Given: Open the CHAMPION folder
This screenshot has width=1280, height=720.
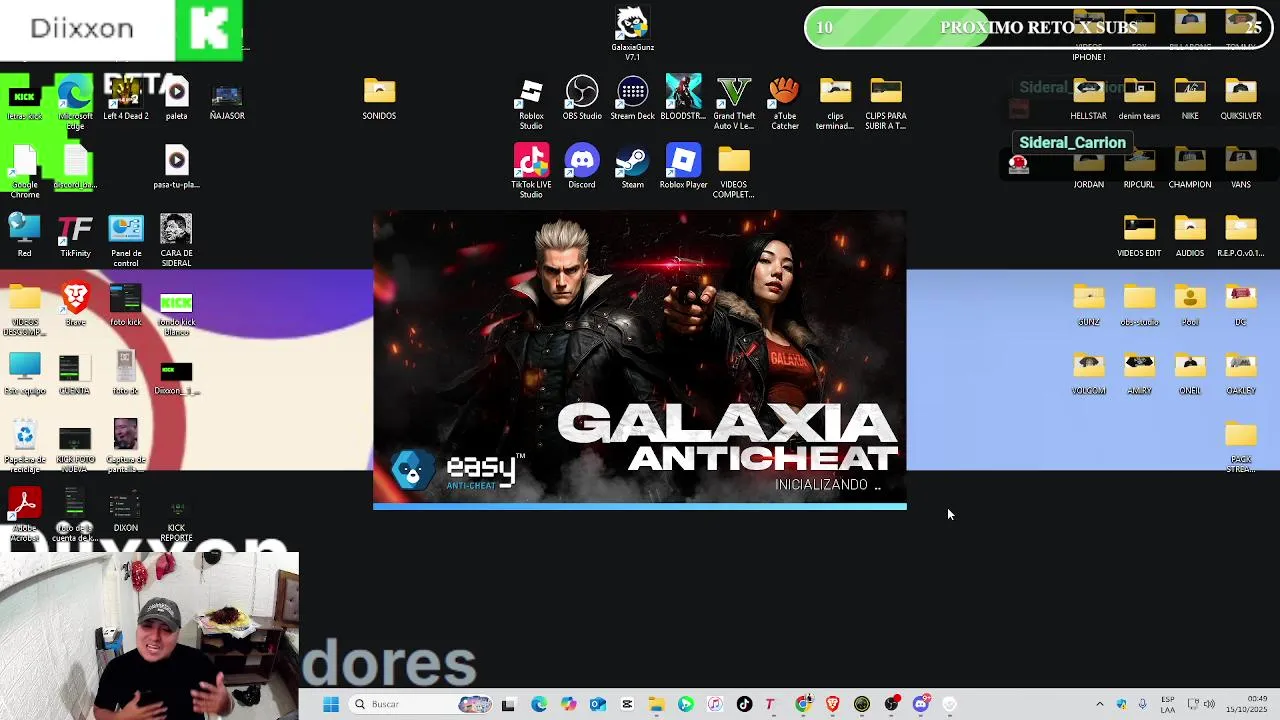Looking at the screenshot, I should pyautogui.click(x=1190, y=167).
